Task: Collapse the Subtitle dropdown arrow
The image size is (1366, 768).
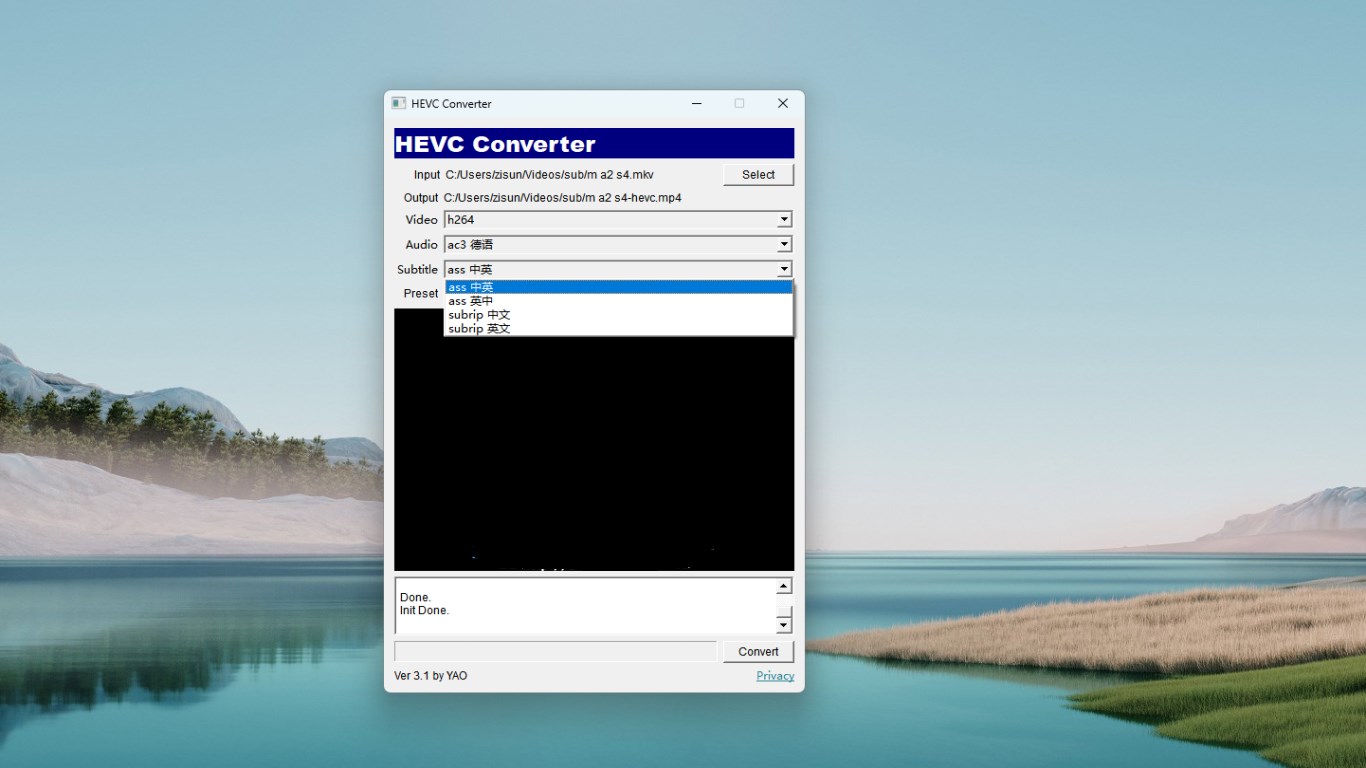Action: click(783, 269)
